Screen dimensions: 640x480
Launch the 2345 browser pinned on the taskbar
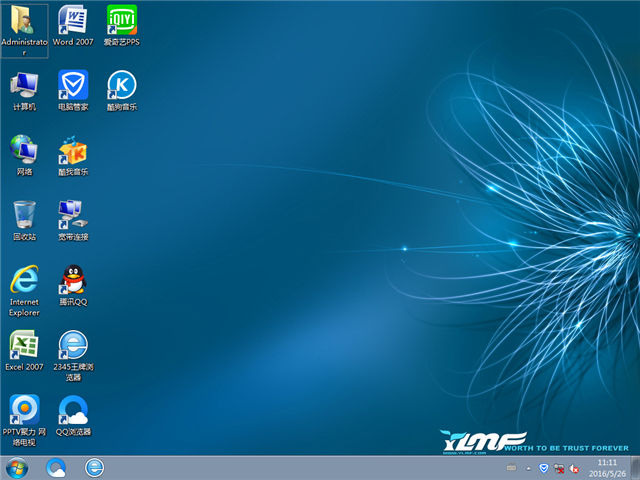[95, 467]
